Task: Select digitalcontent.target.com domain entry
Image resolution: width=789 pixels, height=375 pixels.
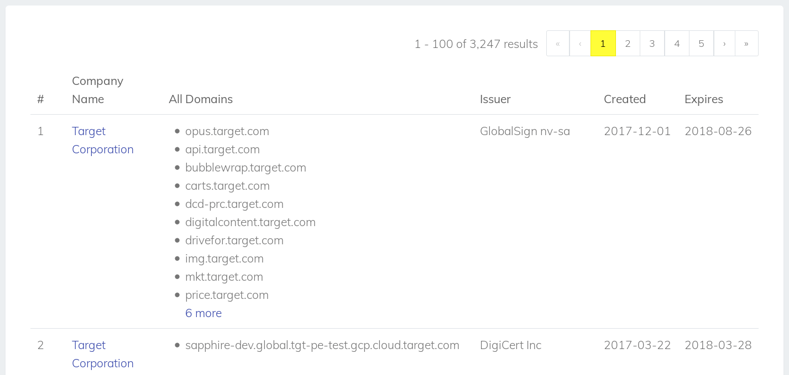Action: 250,222
